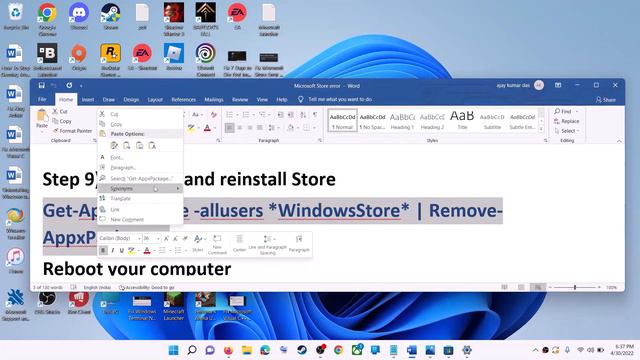Click the Windows Start button

[x=173, y=350]
